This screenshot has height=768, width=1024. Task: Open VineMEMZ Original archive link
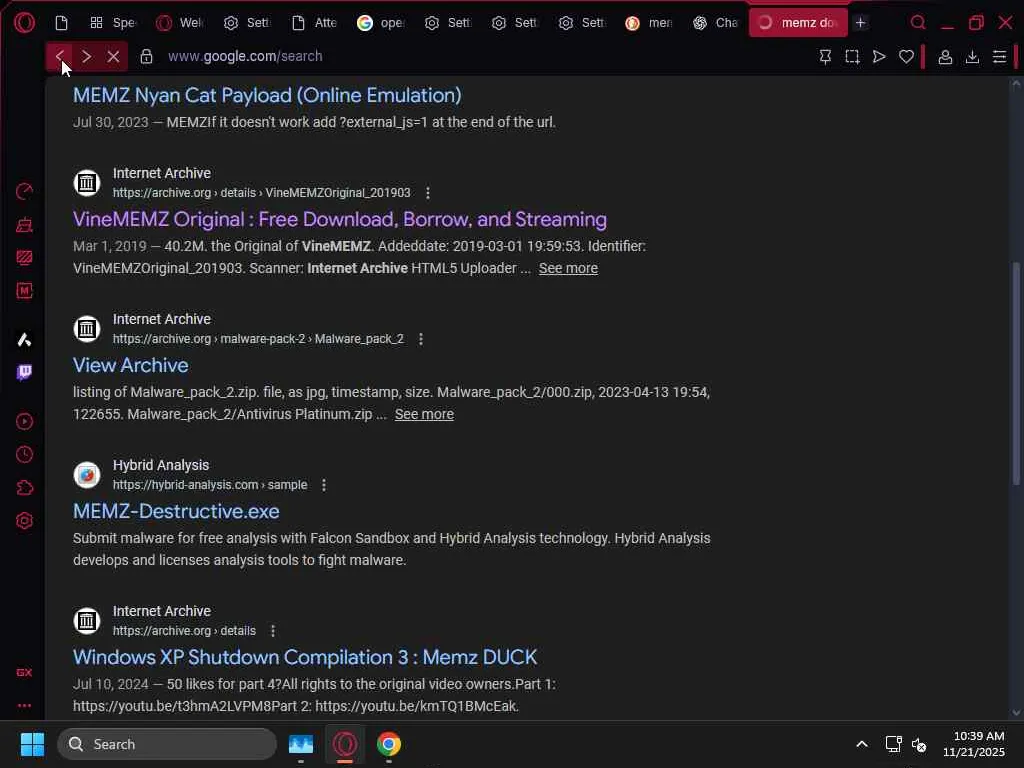point(340,219)
